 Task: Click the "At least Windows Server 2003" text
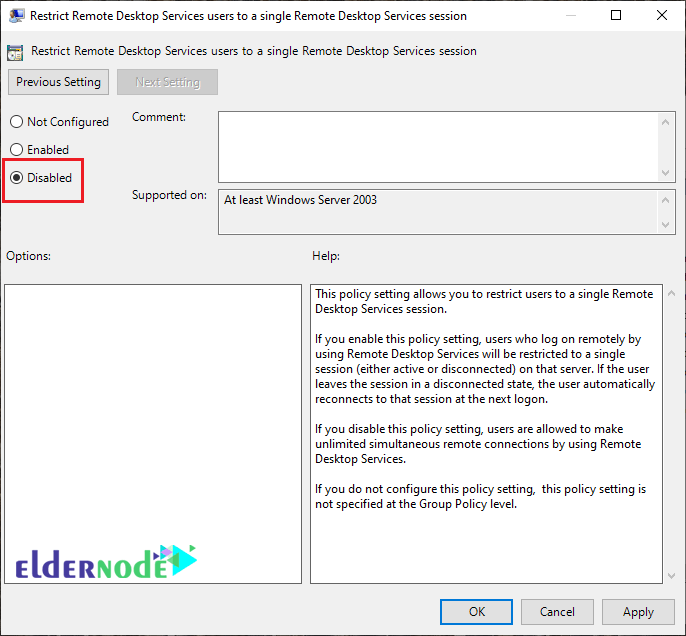[300, 200]
